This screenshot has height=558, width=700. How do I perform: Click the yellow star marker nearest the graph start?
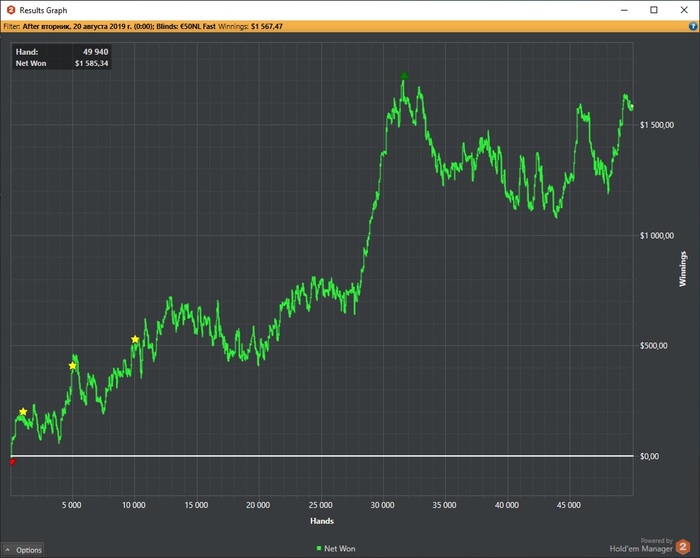[23, 412]
